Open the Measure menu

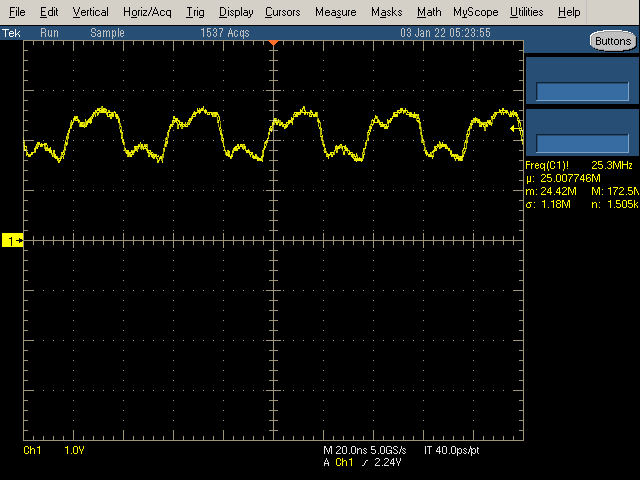[335, 12]
